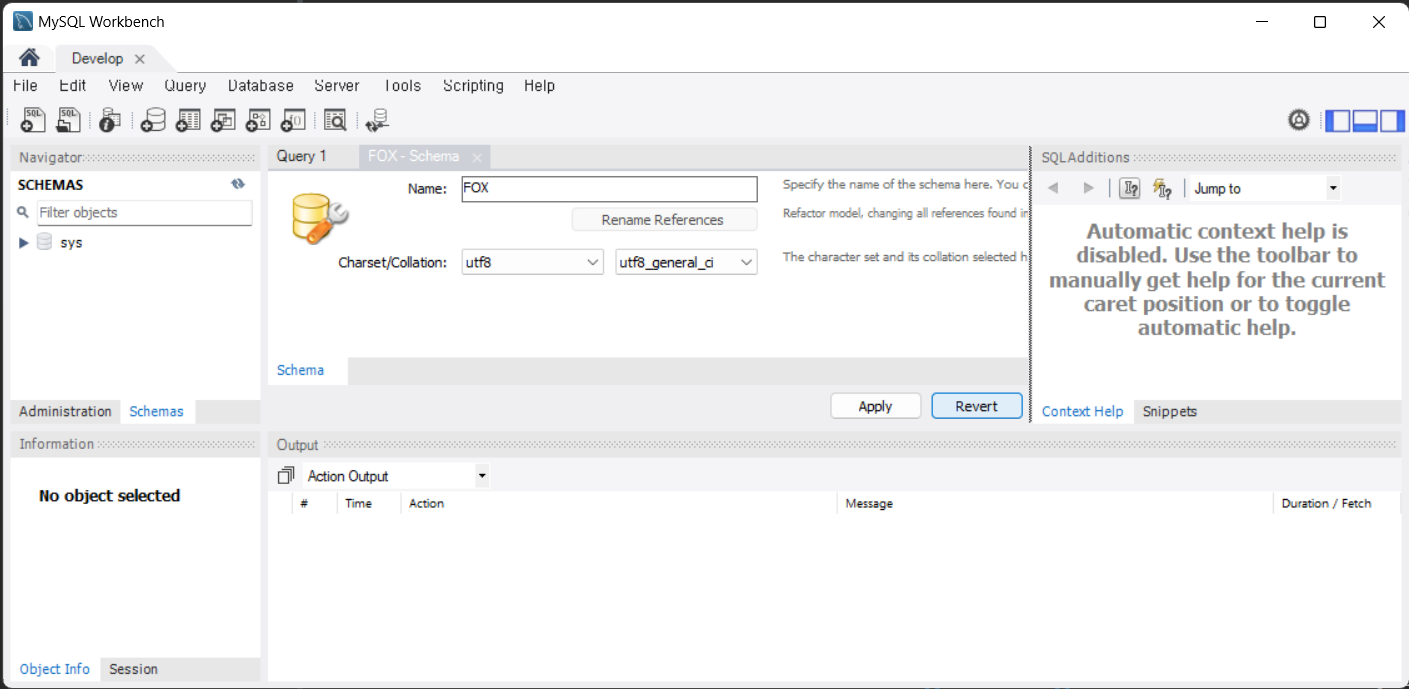Viewport: 1409px width, 689px height.
Task: Click the output copy icon beside Action Output
Action: tap(287, 476)
